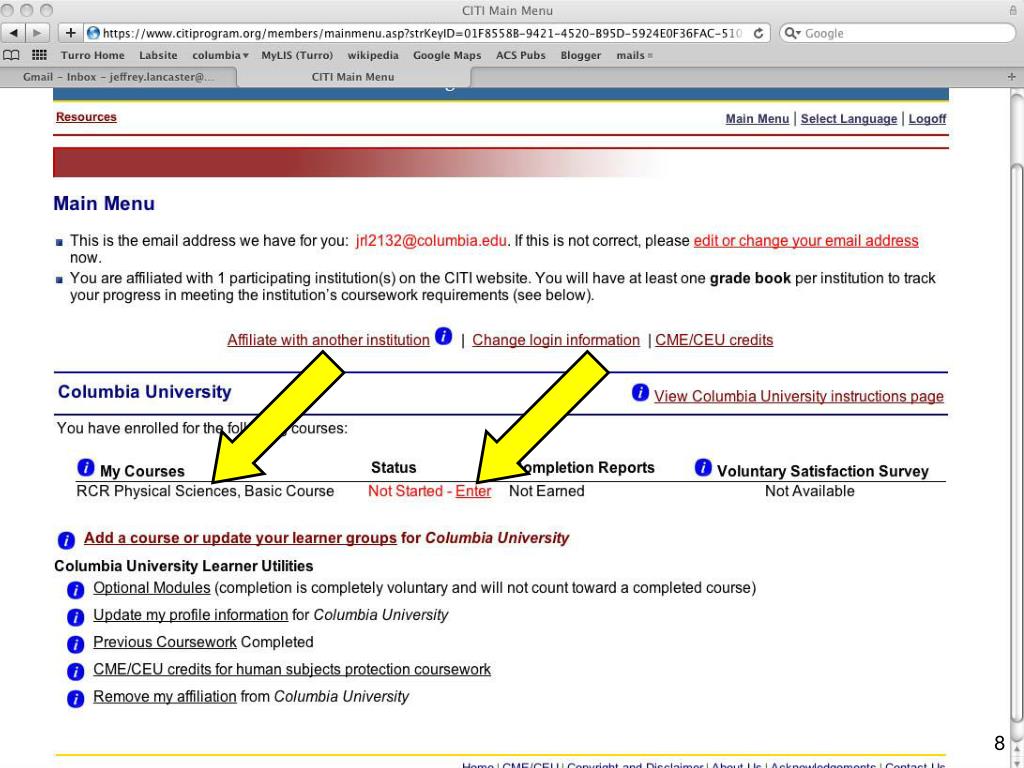Click info icon beside Remove my affiliation
Viewport: 1024px width, 768px height.
click(76, 699)
